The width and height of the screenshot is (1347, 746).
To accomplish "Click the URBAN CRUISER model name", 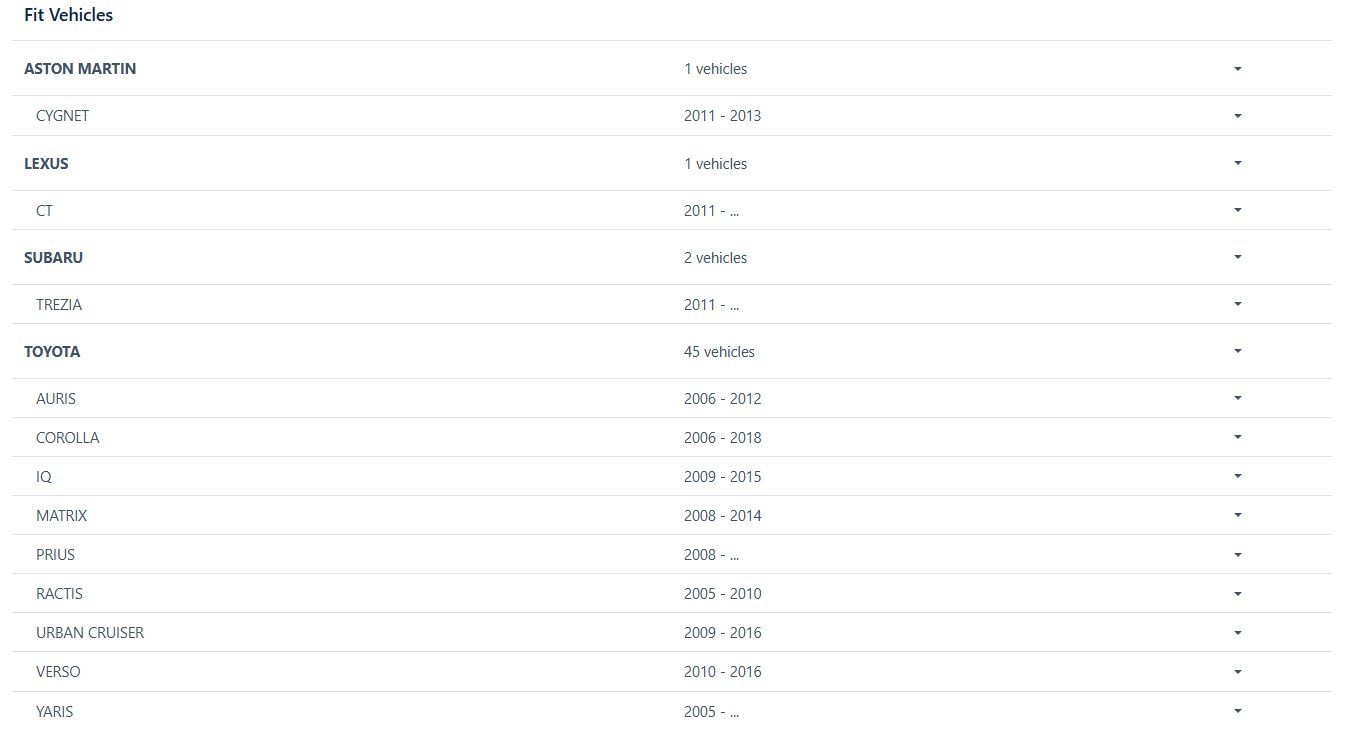I will (x=90, y=633).
